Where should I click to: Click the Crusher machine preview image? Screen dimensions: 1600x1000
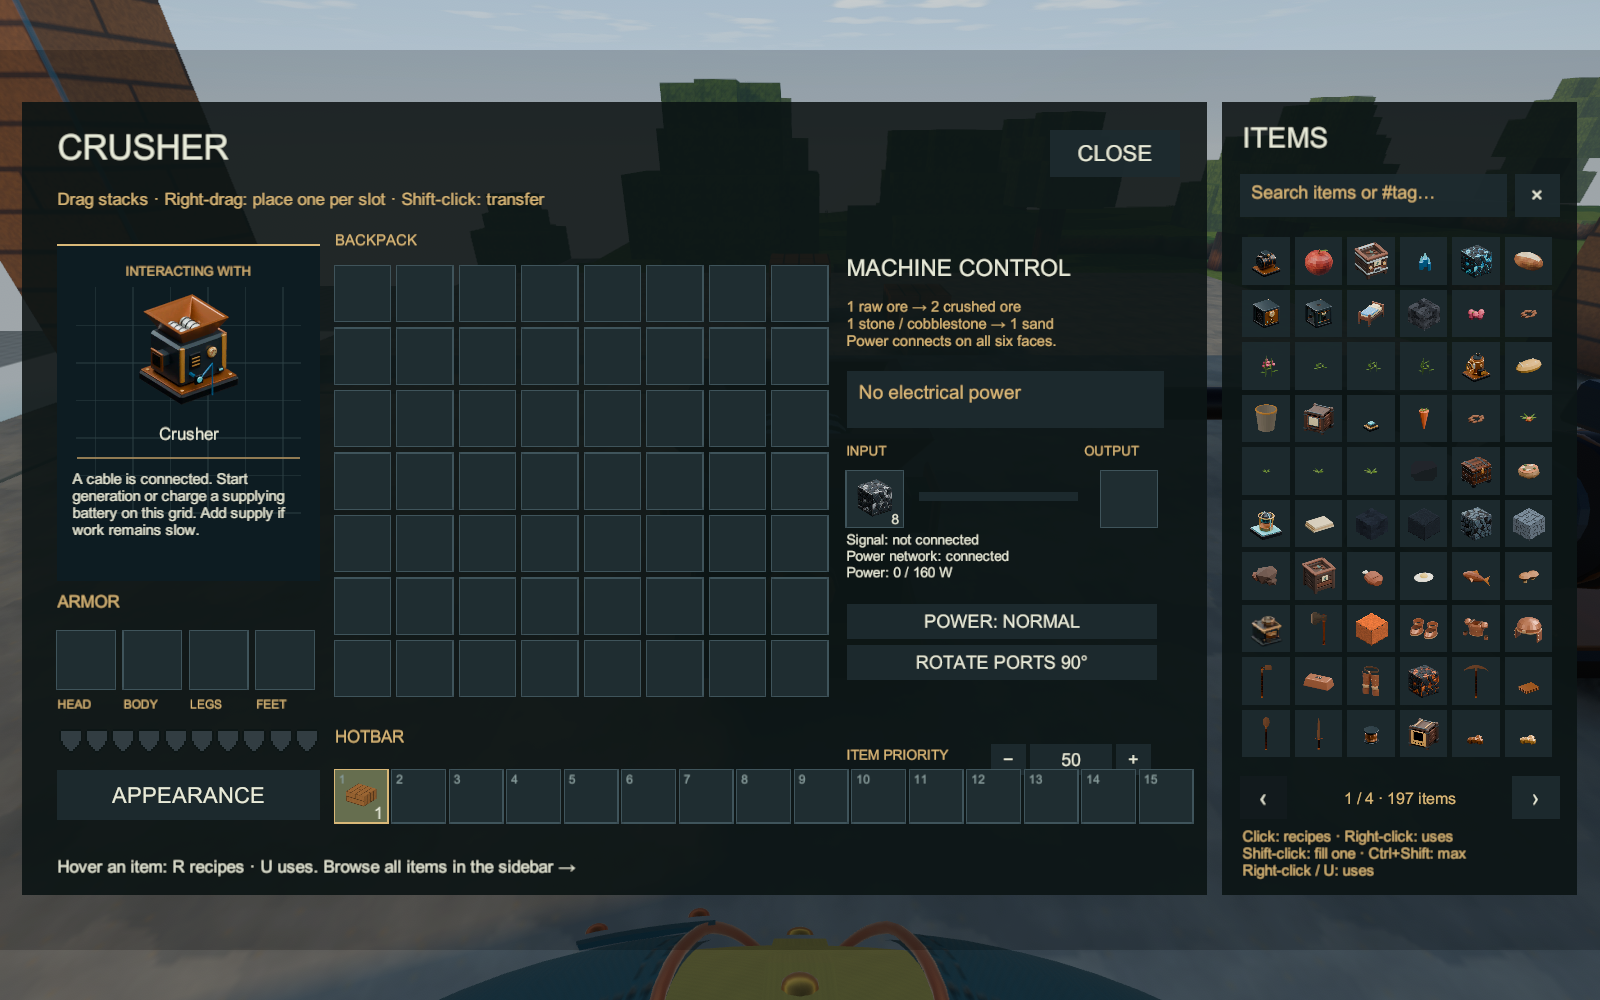188,347
